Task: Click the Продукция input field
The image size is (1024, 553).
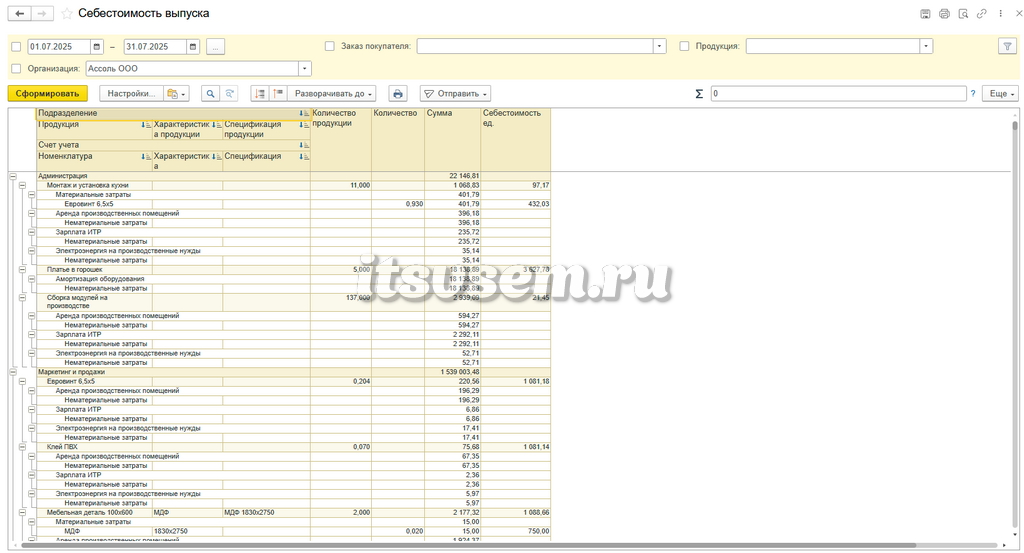Action: click(x=833, y=46)
